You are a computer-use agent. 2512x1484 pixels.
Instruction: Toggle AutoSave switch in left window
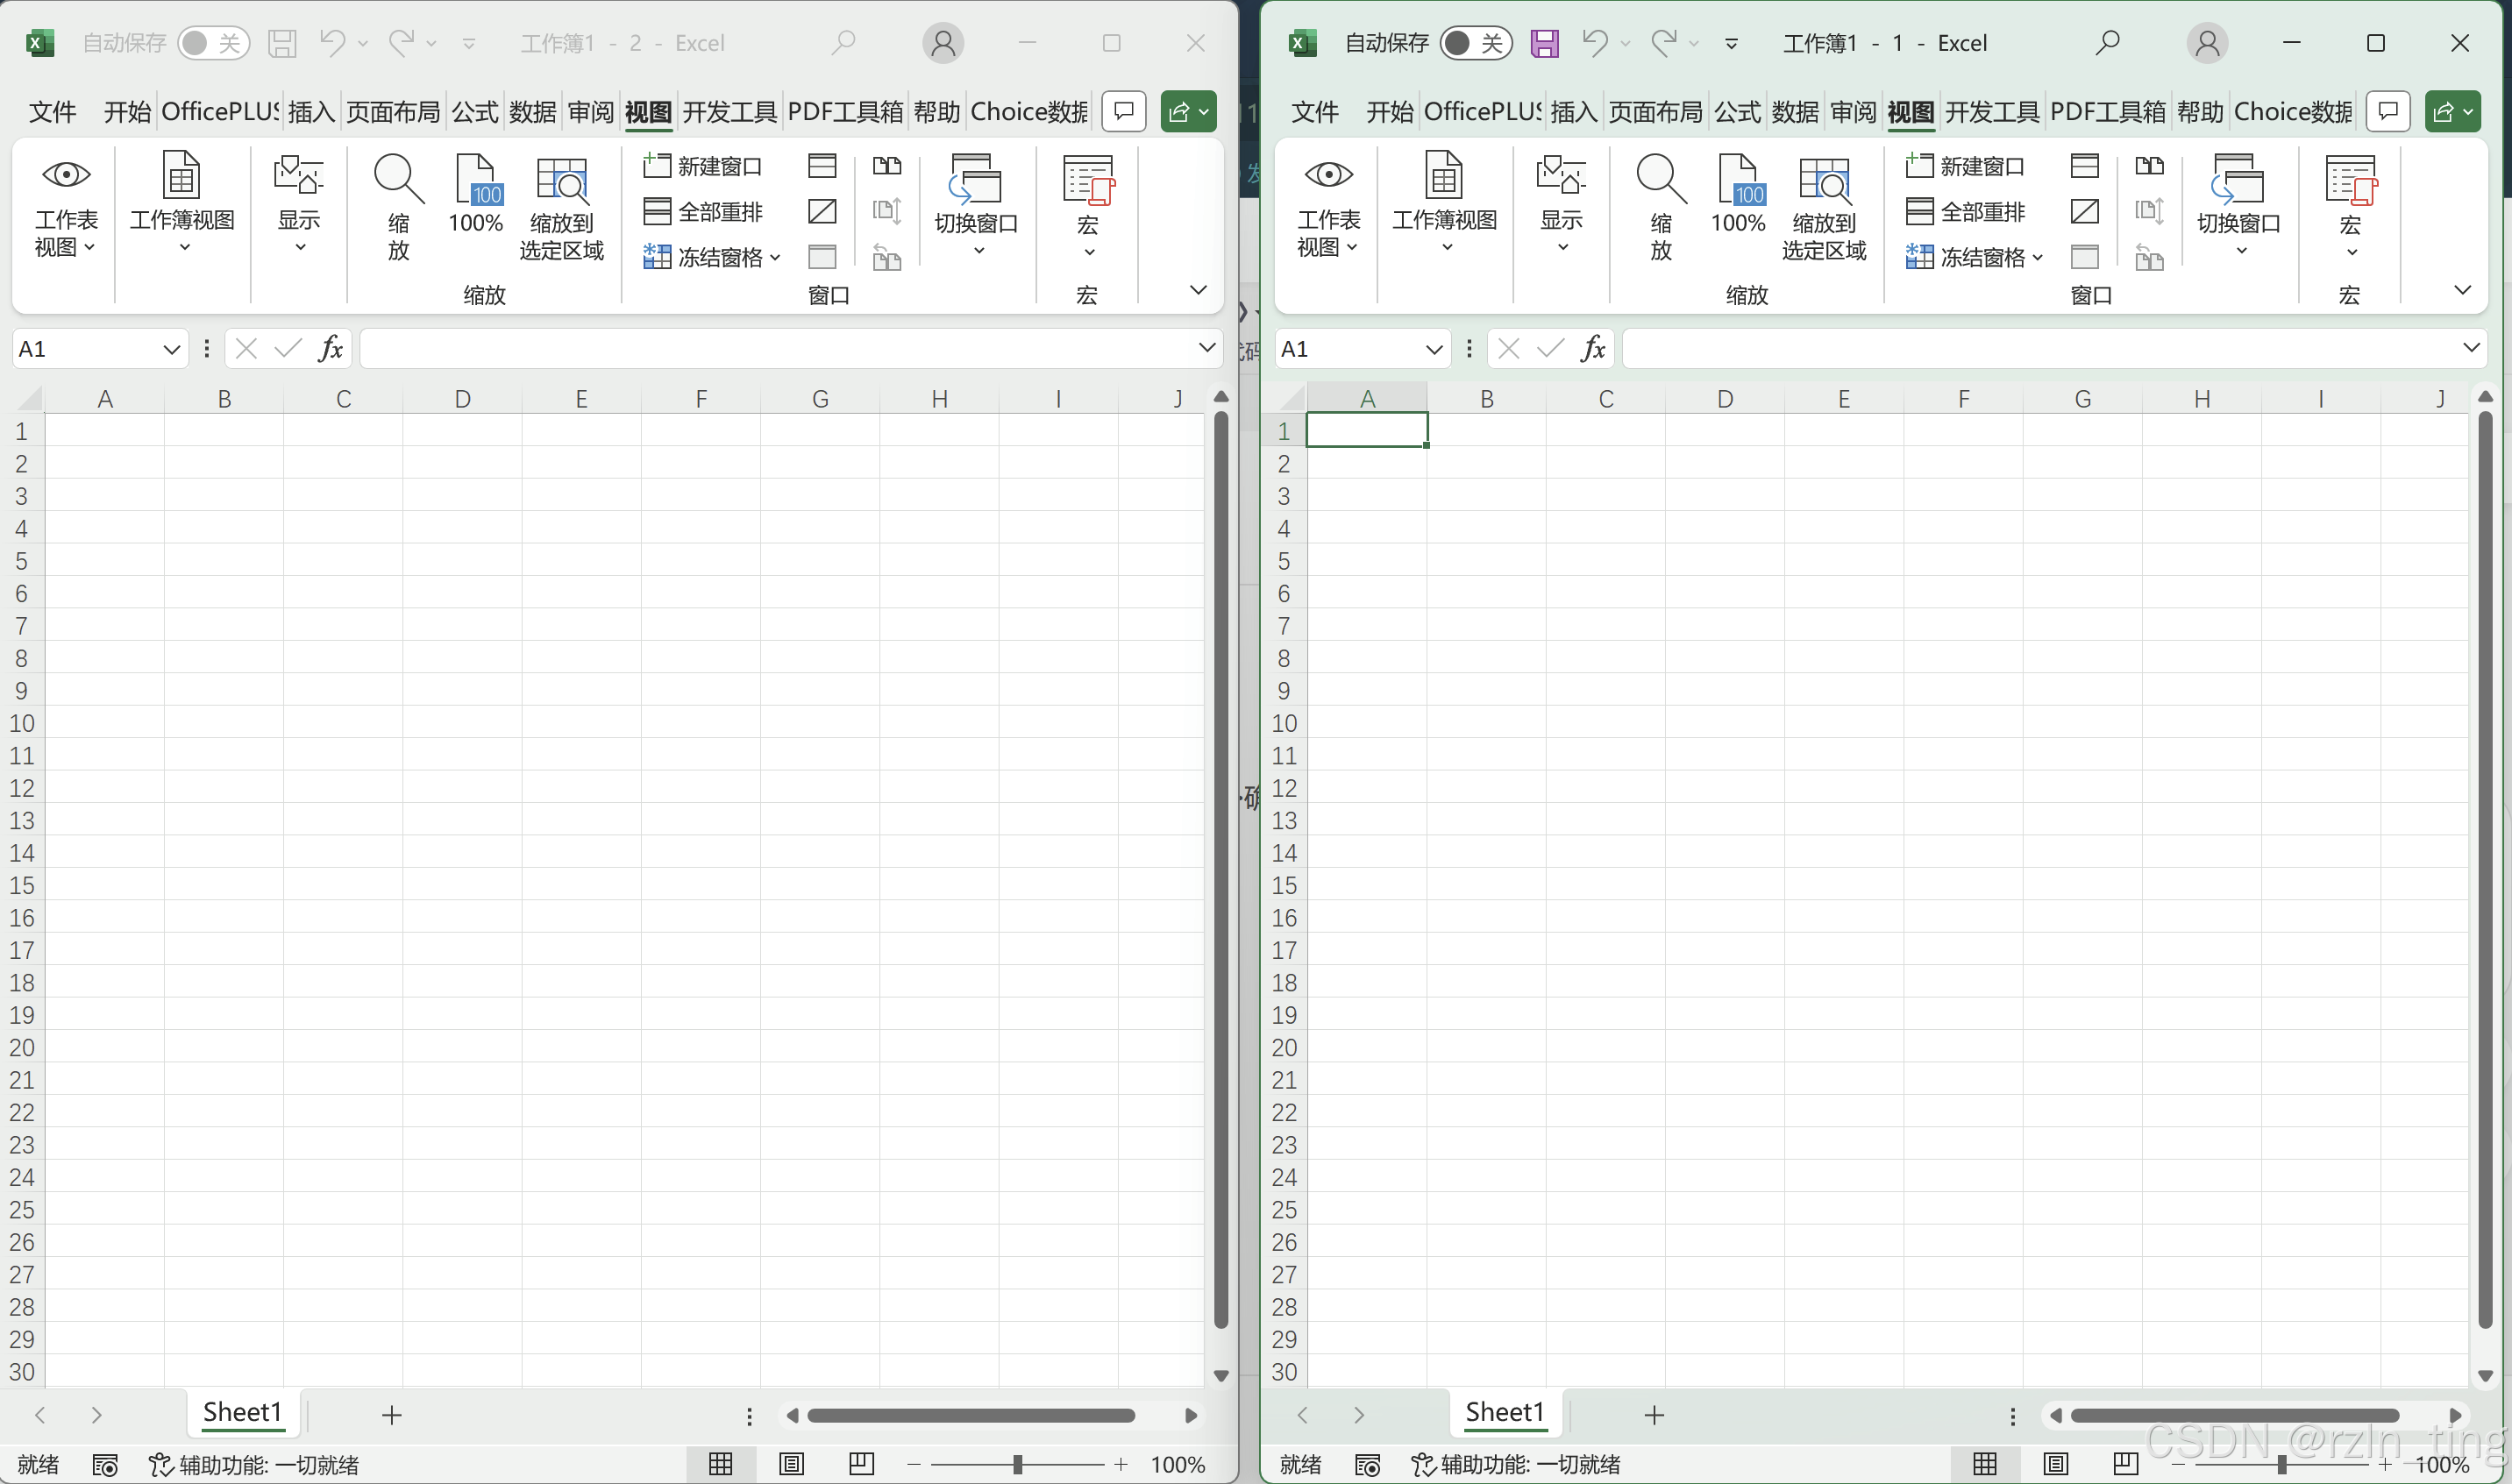point(213,43)
